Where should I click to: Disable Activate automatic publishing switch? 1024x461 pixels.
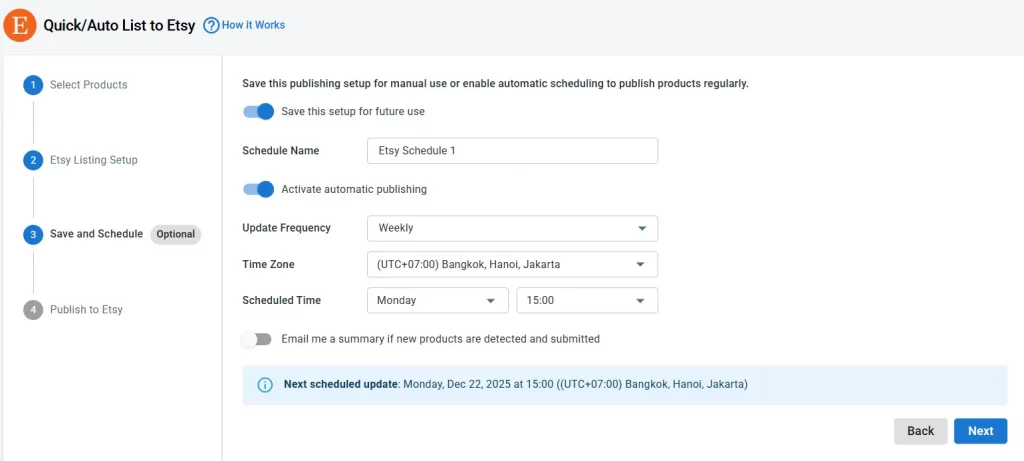click(258, 189)
